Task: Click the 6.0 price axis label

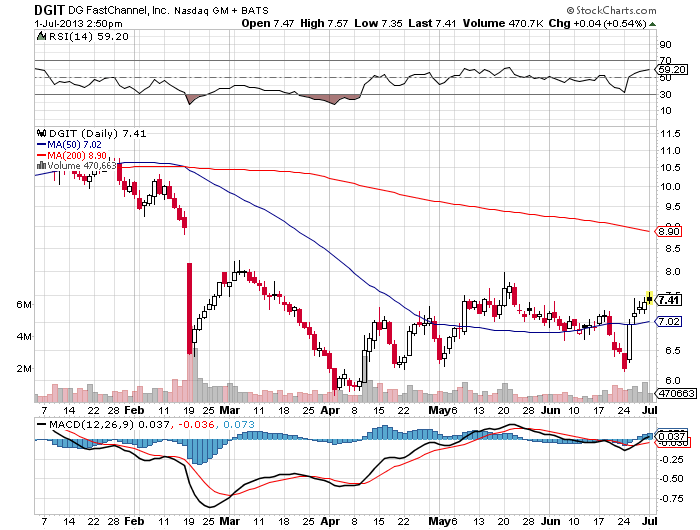Action: coord(673,380)
